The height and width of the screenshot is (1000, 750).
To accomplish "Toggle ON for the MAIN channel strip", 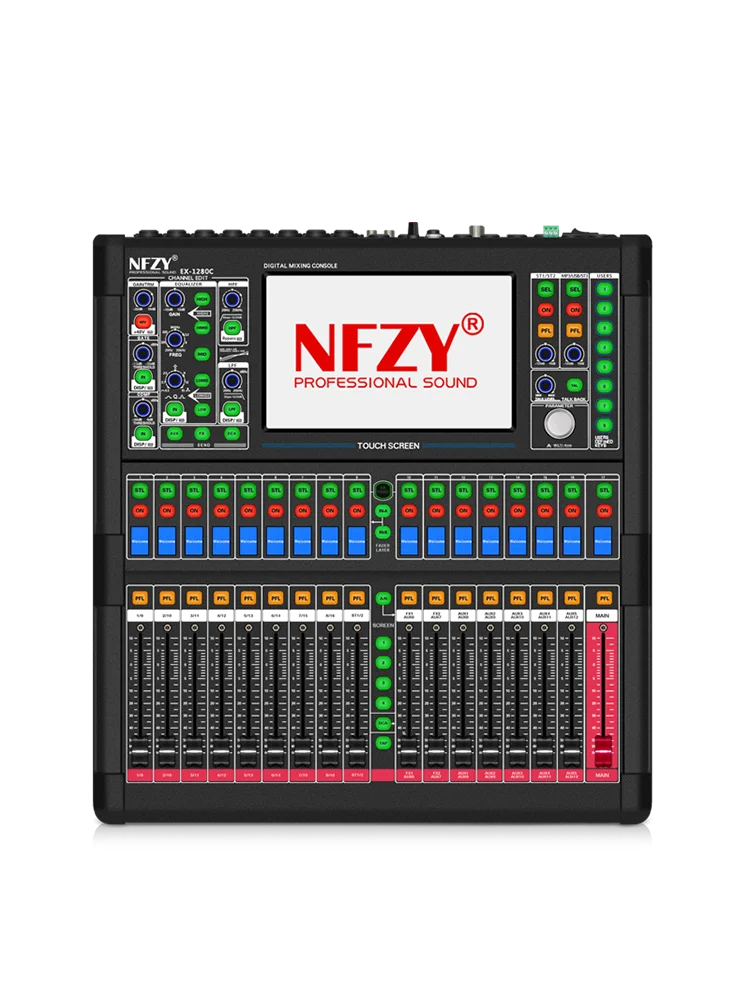I will pyautogui.click(x=603, y=511).
